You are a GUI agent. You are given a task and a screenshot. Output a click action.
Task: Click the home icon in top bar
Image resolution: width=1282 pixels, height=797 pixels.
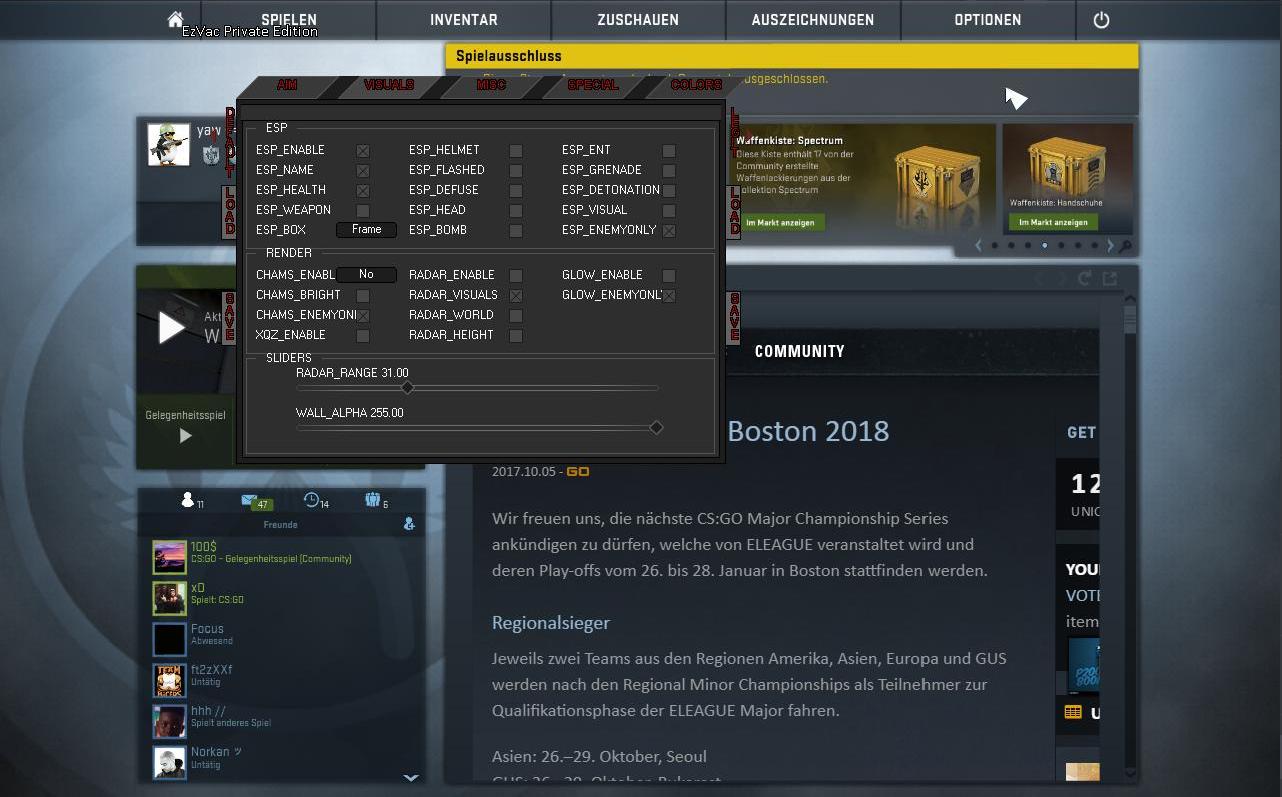[x=175, y=19]
